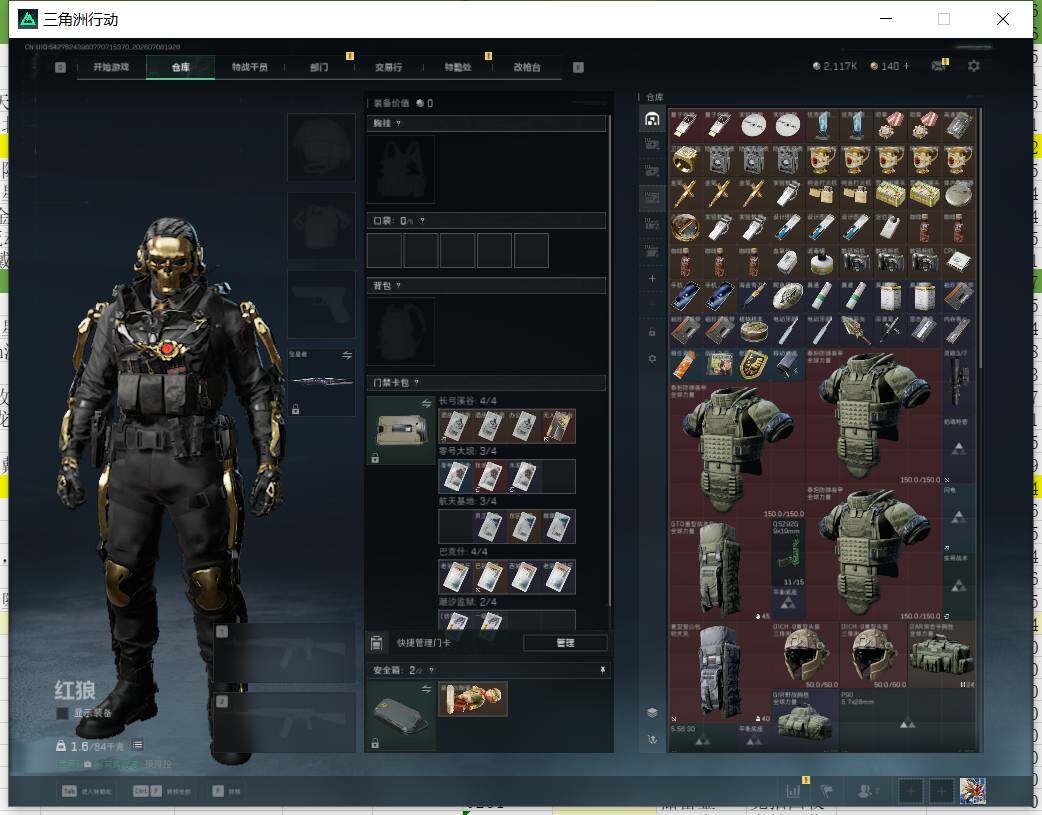
Task: Open the settings gear icon
Action: pyautogui.click(x=973, y=66)
